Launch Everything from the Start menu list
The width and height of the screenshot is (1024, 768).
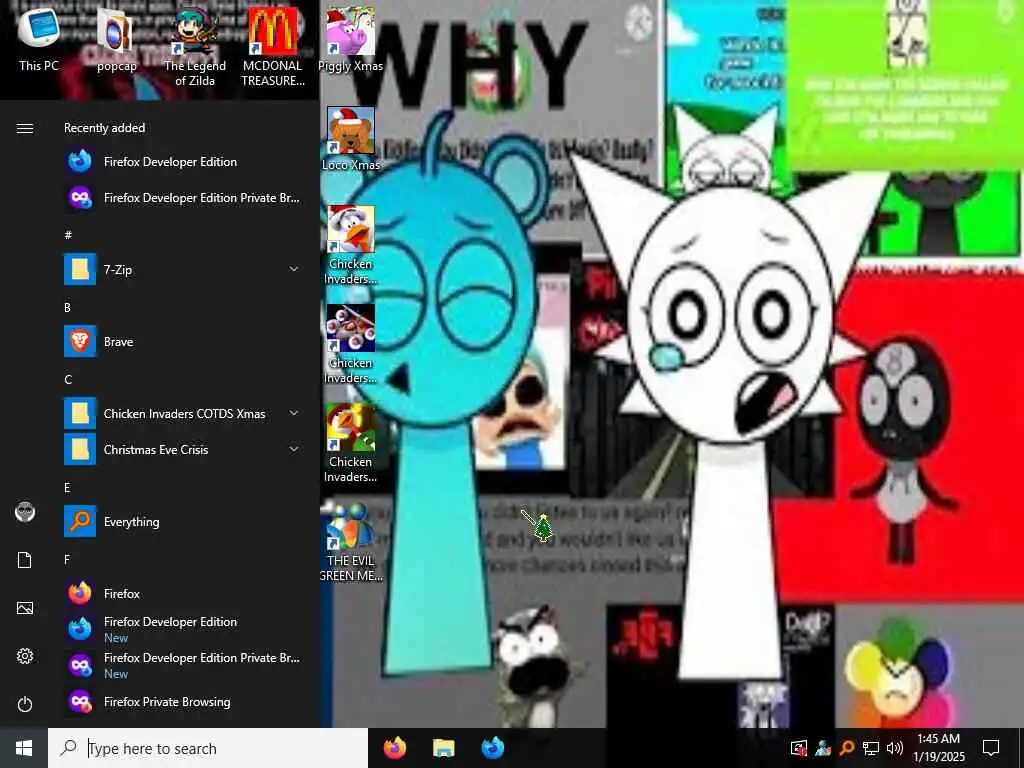[x=183, y=521]
